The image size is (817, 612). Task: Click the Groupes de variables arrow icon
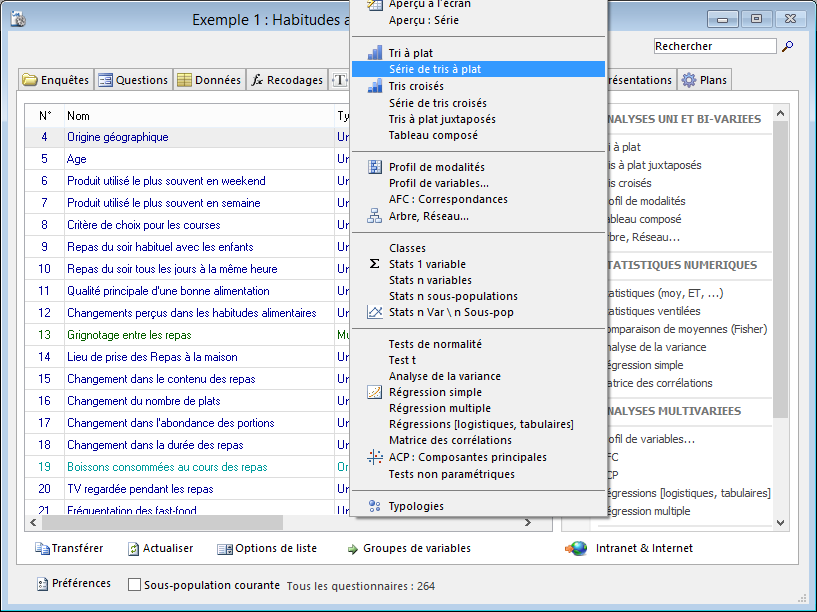point(353,549)
